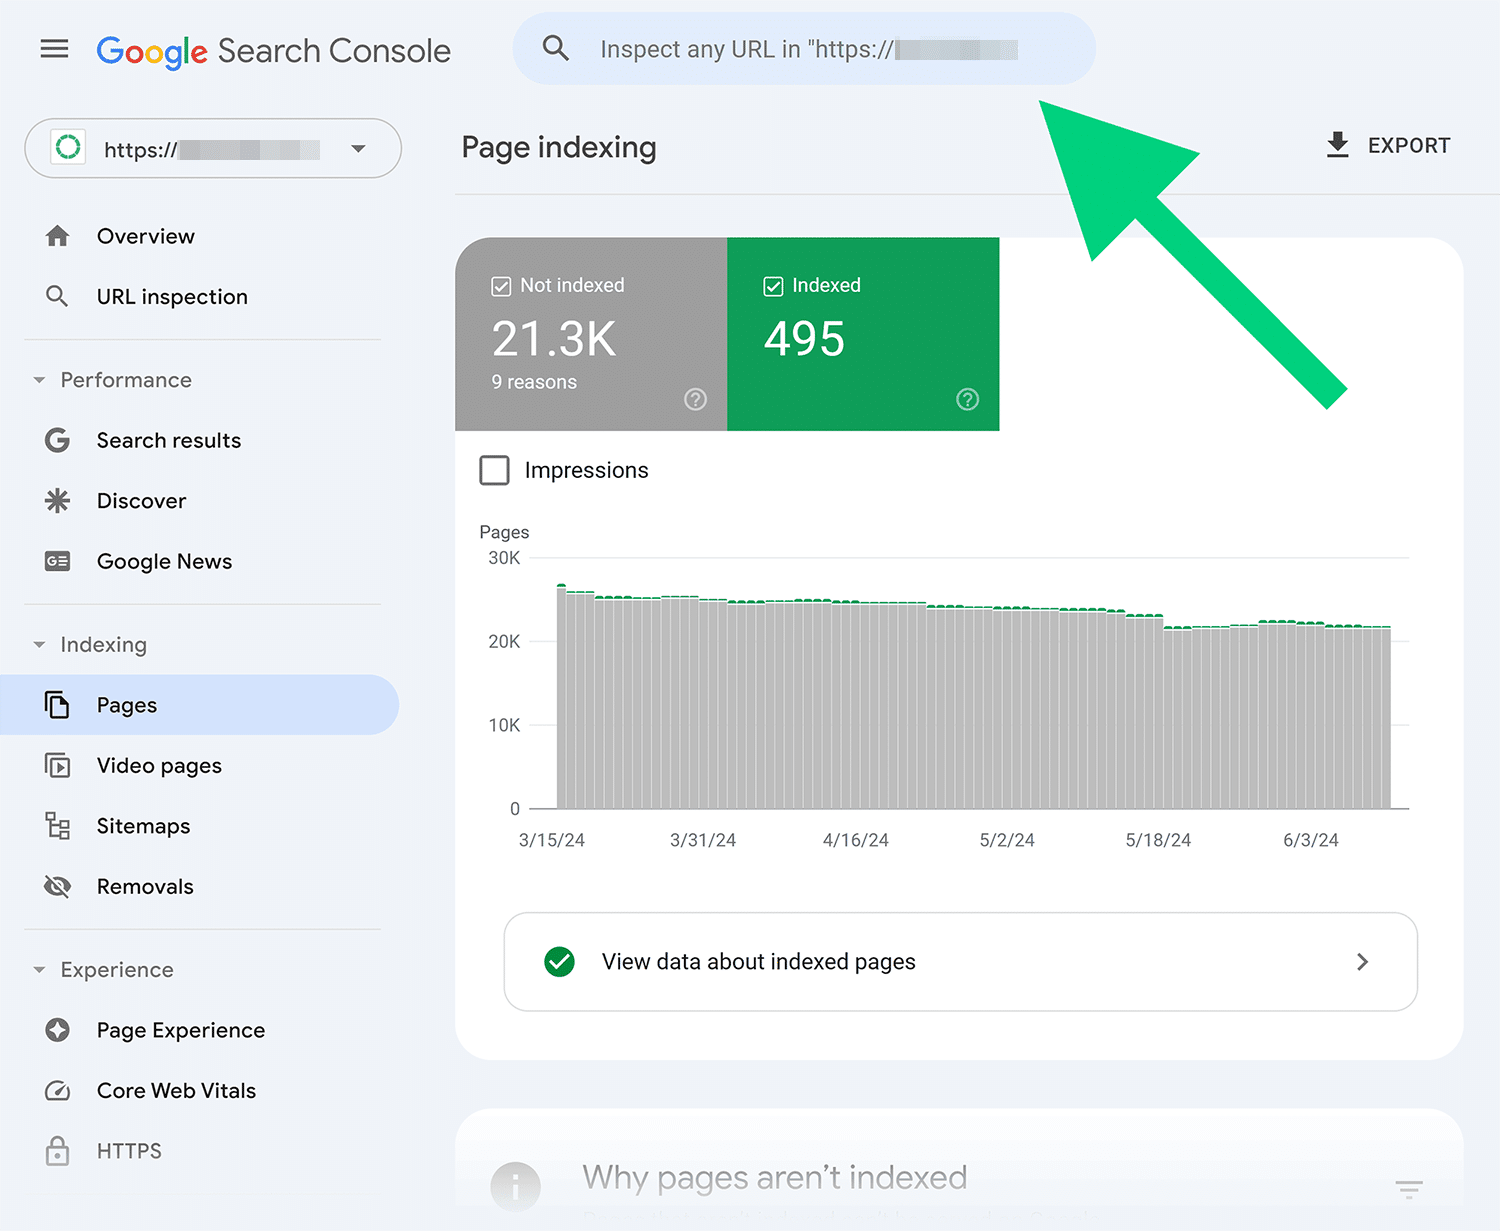Click the Not indexed 21.3K card
The image size is (1500, 1231).
[x=591, y=334]
